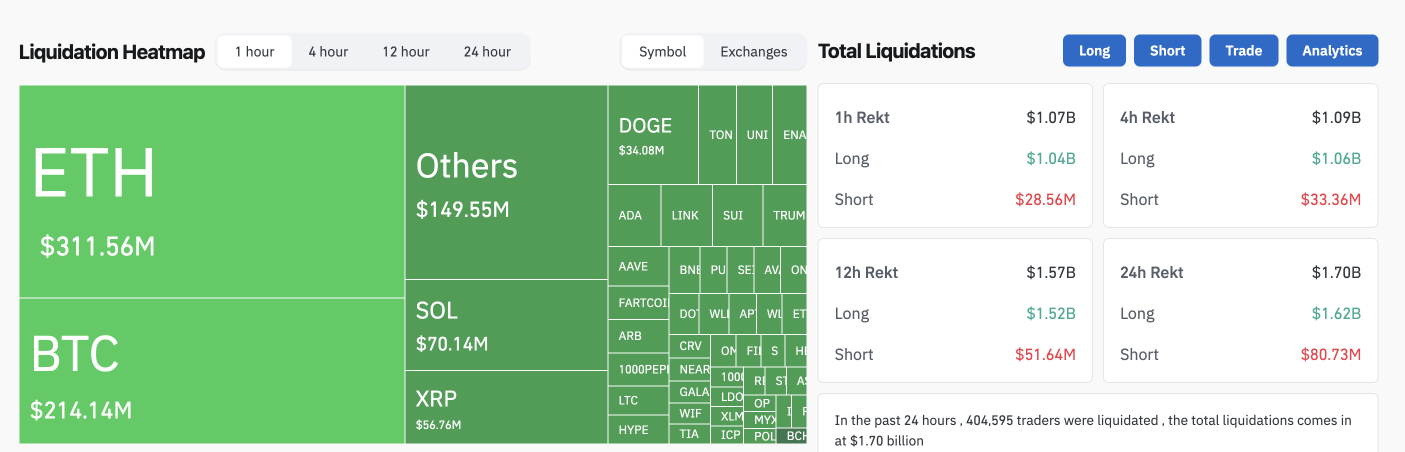
Task: Open the Analytics button
Action: point(1332,51)
